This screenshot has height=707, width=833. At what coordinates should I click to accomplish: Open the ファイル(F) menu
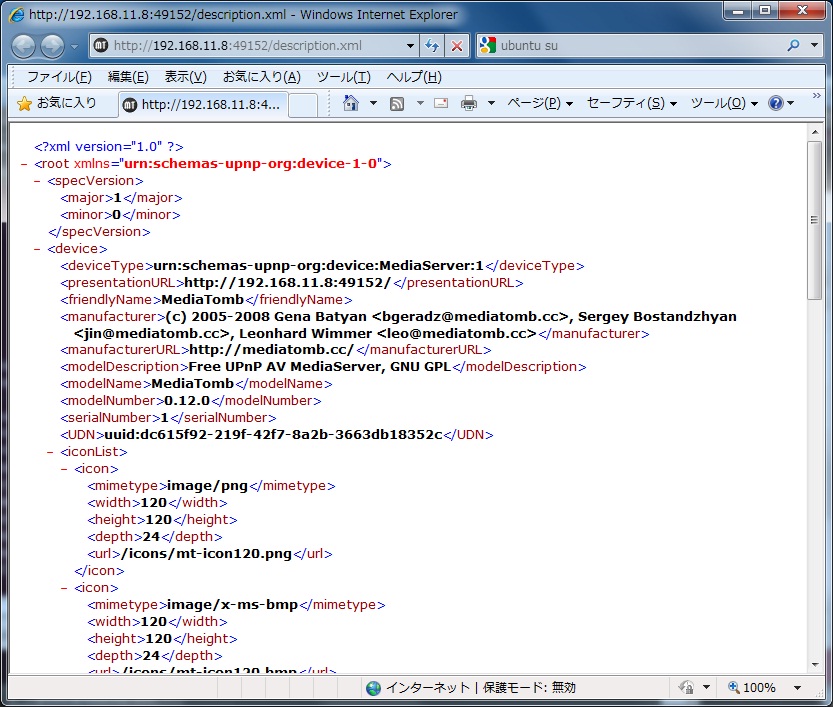click(x=59, y=77)
